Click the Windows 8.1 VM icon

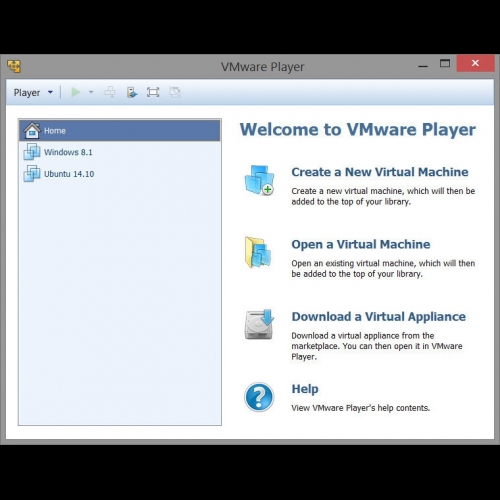point(32,152)
